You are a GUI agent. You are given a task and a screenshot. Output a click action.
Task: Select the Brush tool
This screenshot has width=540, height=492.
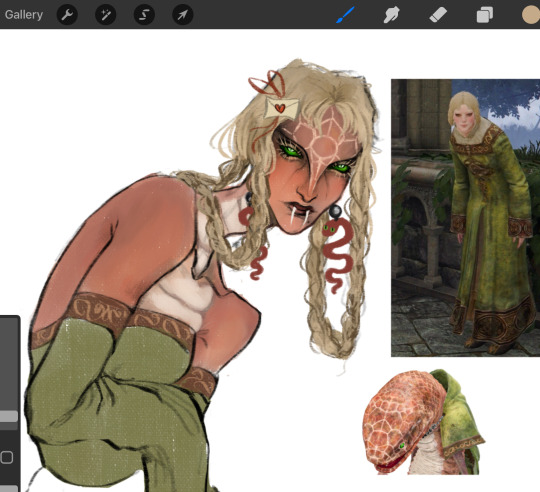[345, 15]
